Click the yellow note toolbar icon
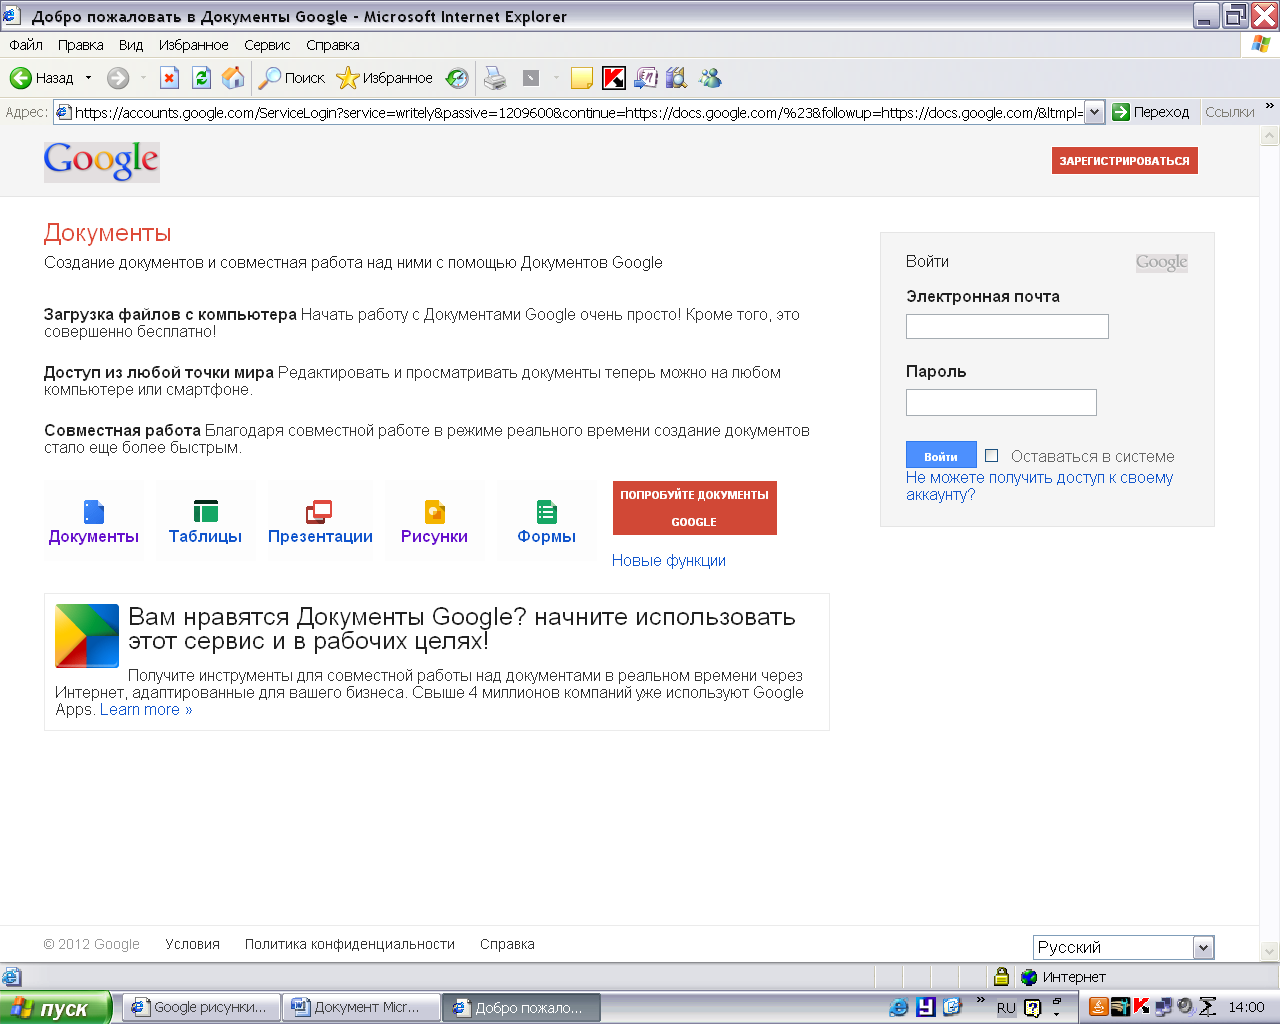The width and height of the screenshot is (1280, 1024). (582, 78)
